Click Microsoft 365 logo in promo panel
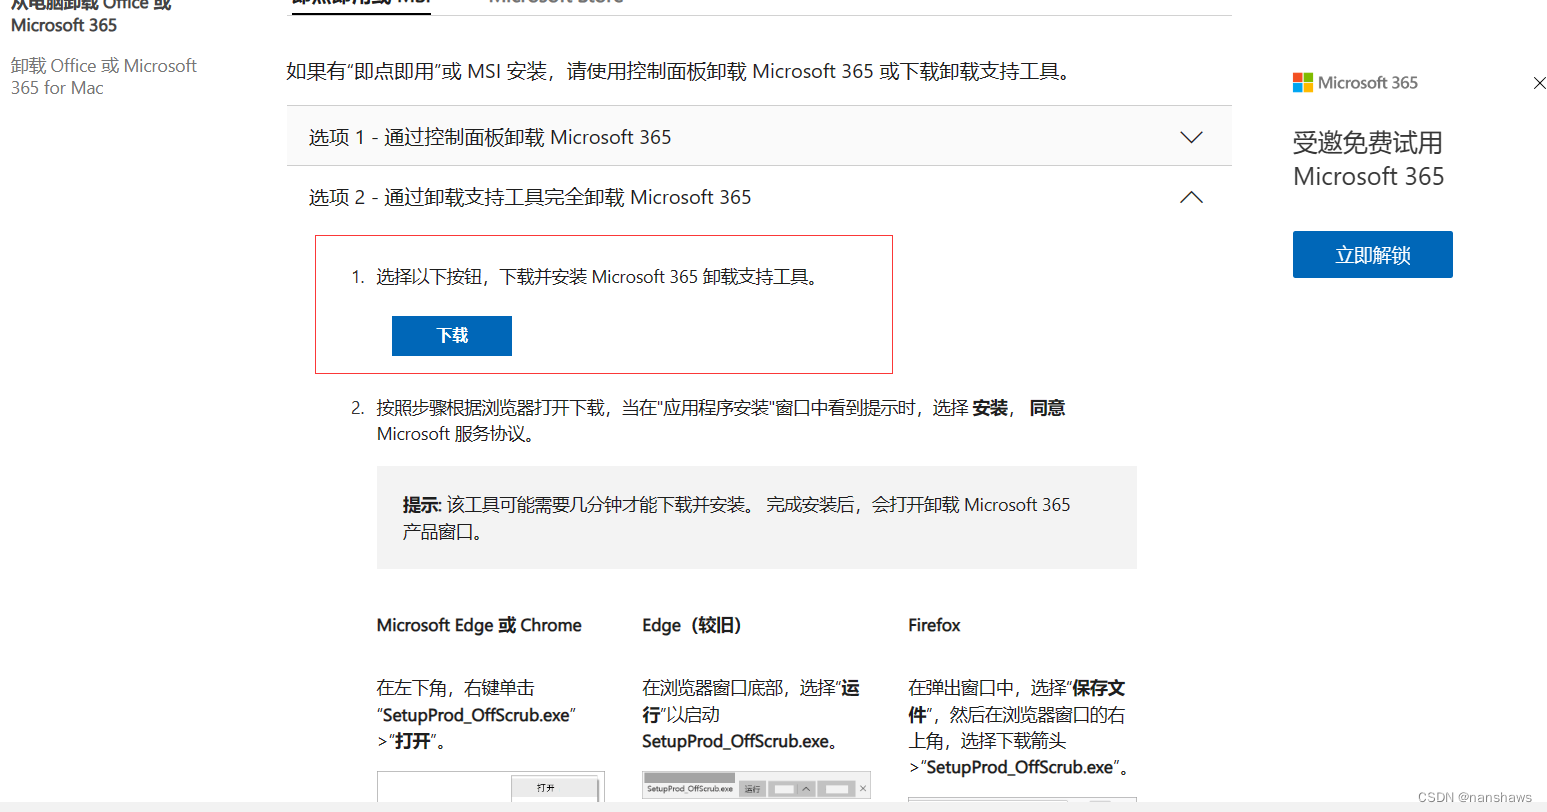This screenshot has height=812, width=1547. click(x=1355, y=83)
